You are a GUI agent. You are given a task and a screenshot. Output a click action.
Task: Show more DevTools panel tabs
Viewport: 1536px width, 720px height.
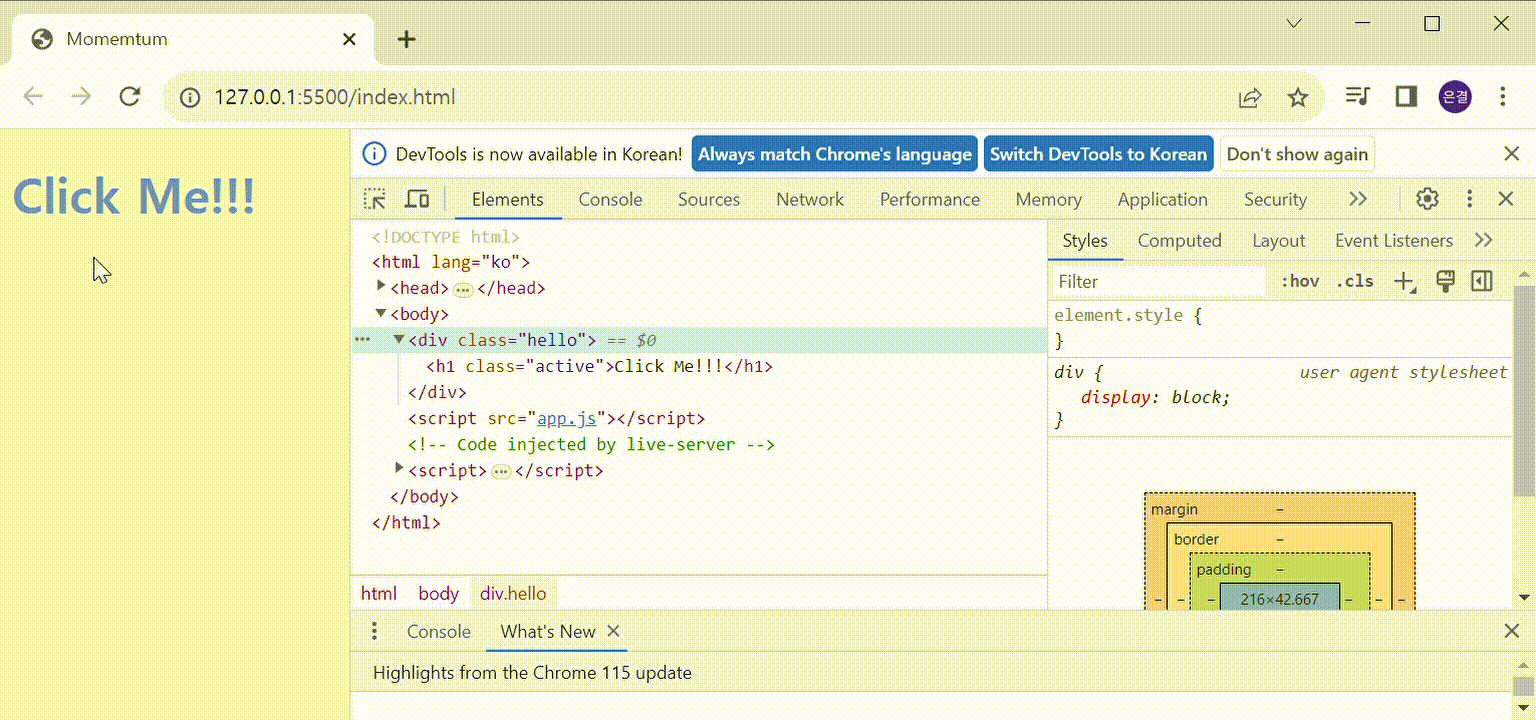pyautogui.click(x=1358, y=199)
